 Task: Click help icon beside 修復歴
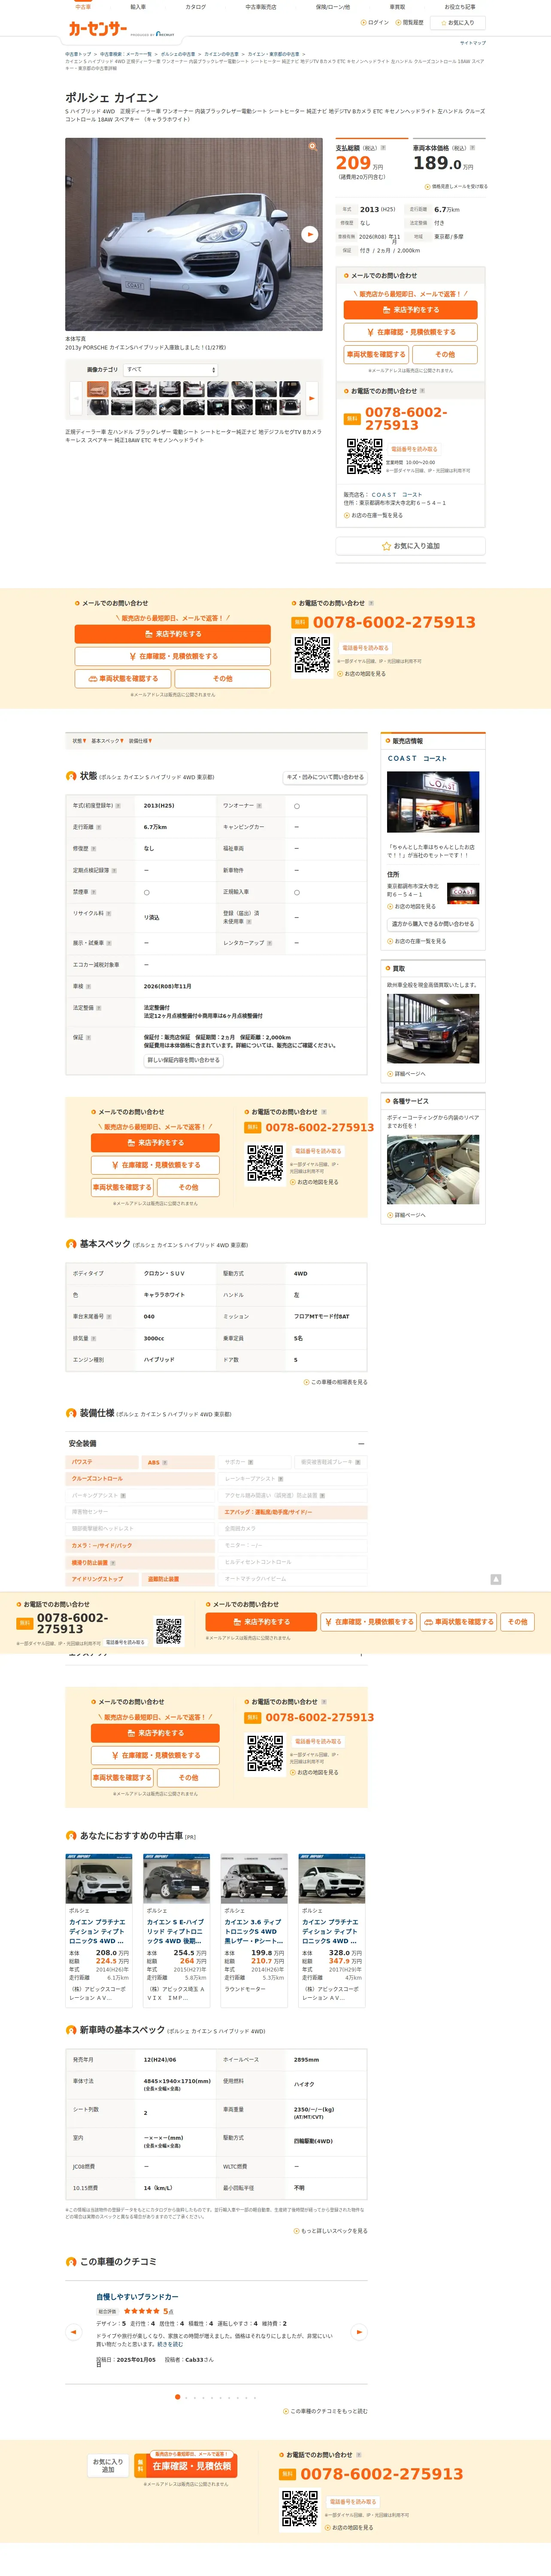(x=94, y=848)
